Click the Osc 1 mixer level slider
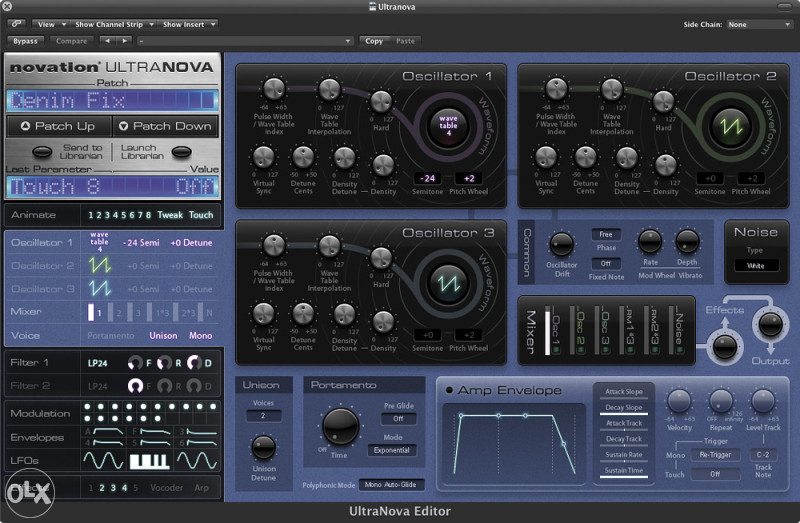Viewport: 800px width, 523px height. pyautogui.click(x=548, y=330)
